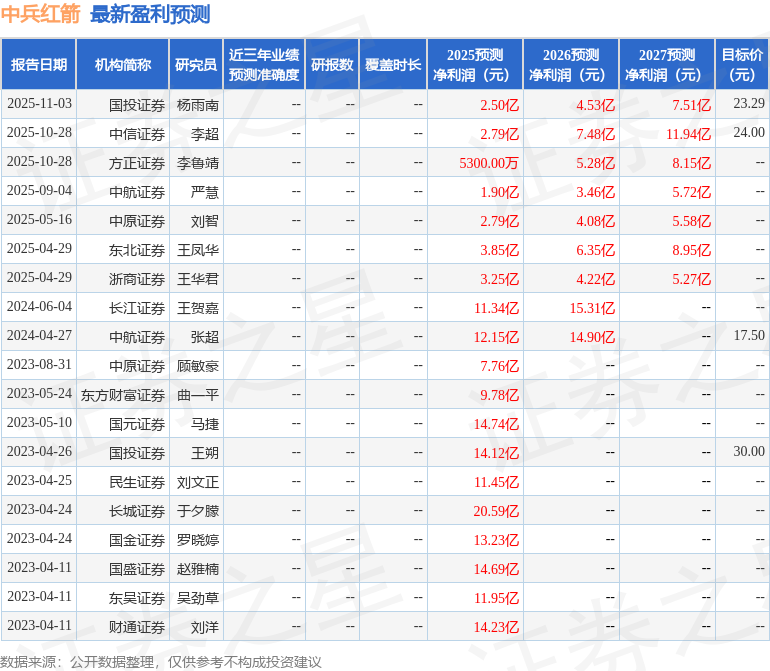Click the 目标价 column header

coord(742,64)
